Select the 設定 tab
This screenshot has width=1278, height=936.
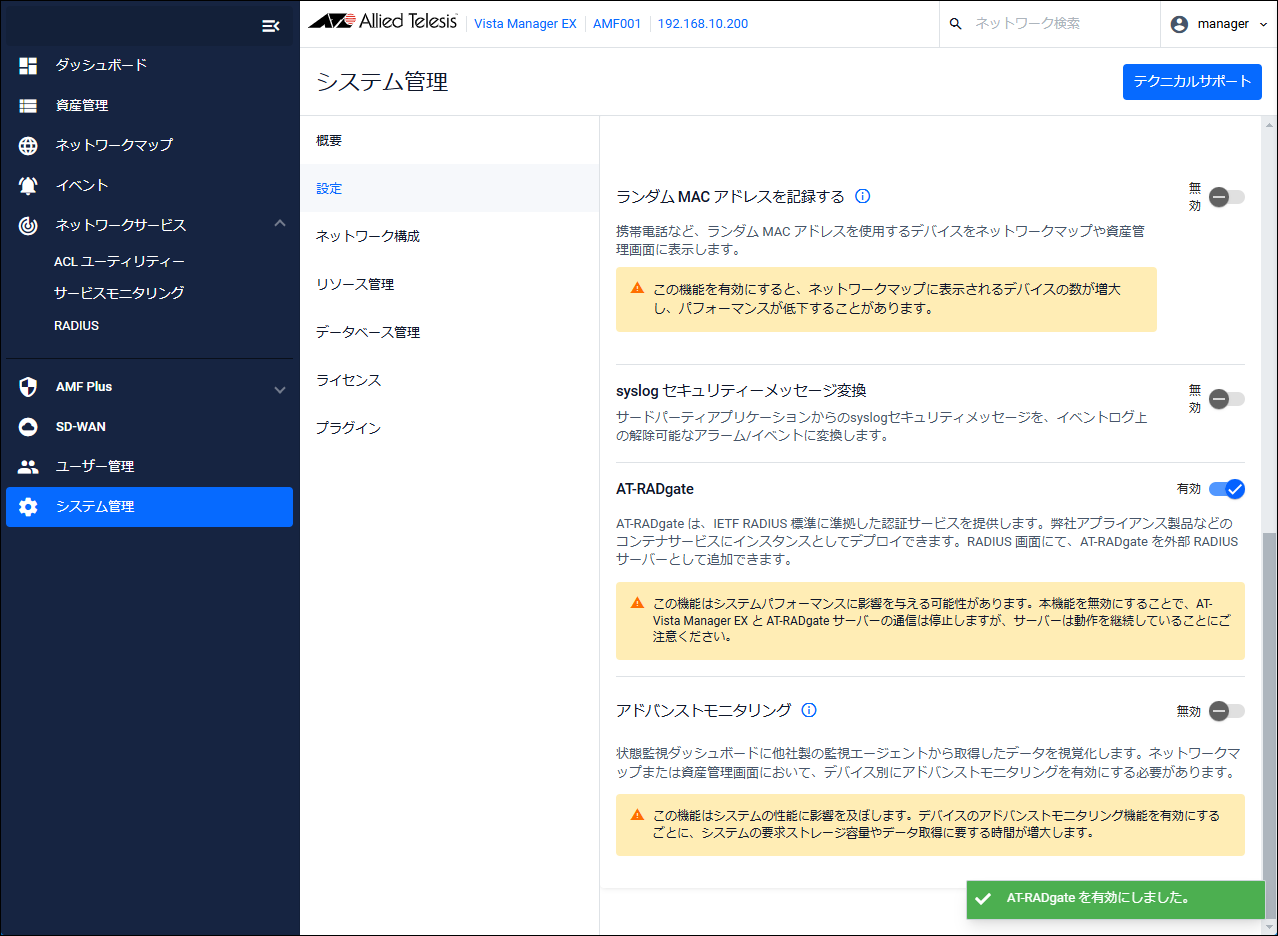[449, 188]
